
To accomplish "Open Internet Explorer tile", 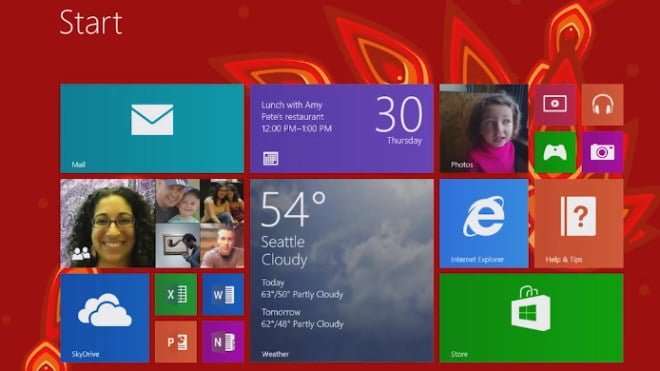I will [484, 224].
